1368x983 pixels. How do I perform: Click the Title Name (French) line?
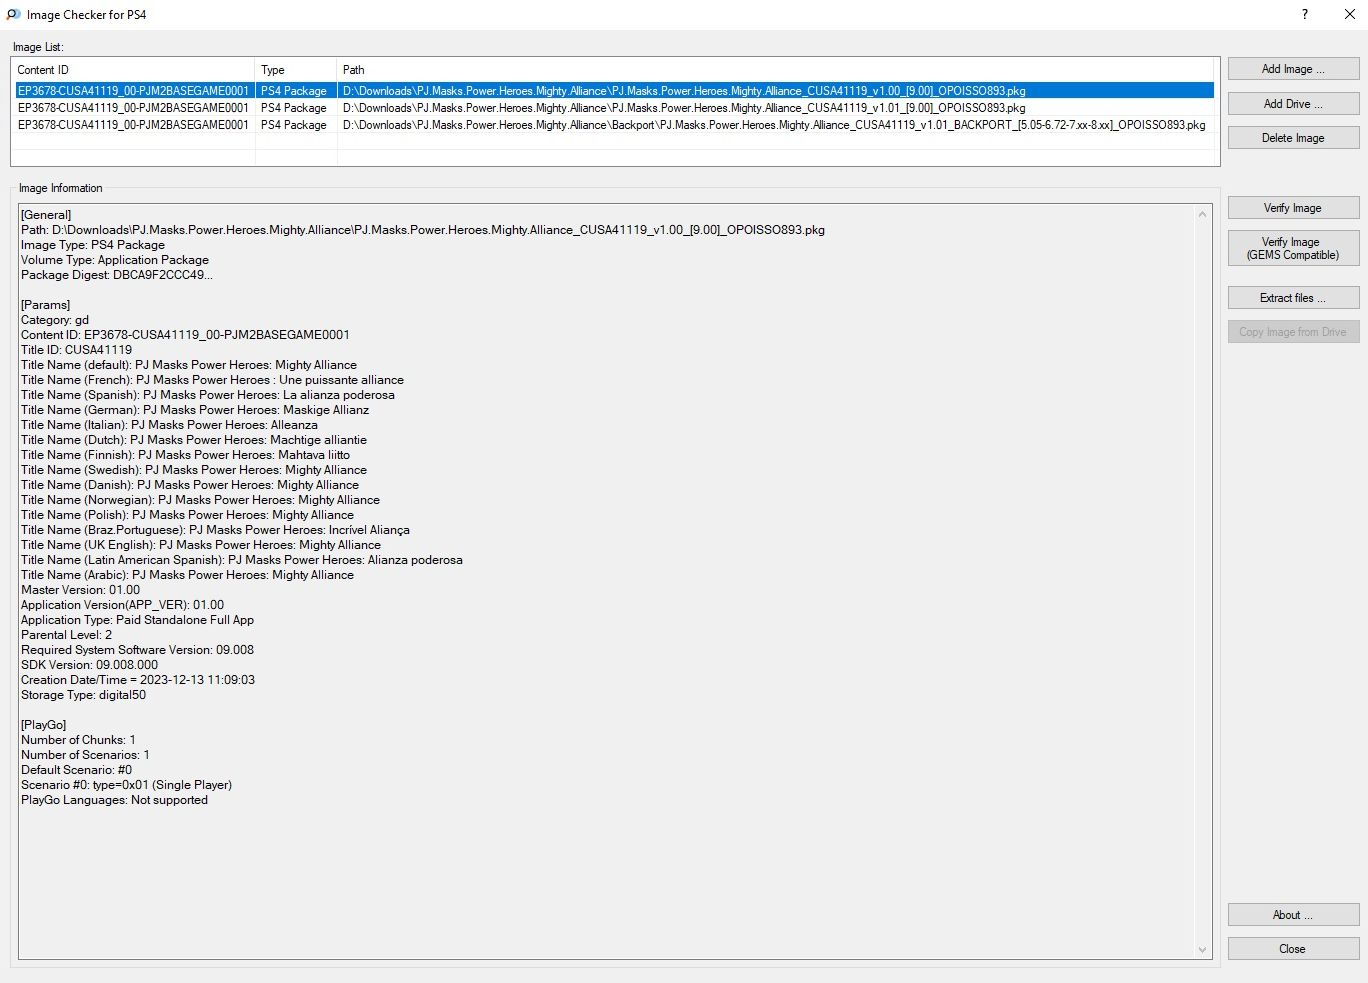coord(212,380)
